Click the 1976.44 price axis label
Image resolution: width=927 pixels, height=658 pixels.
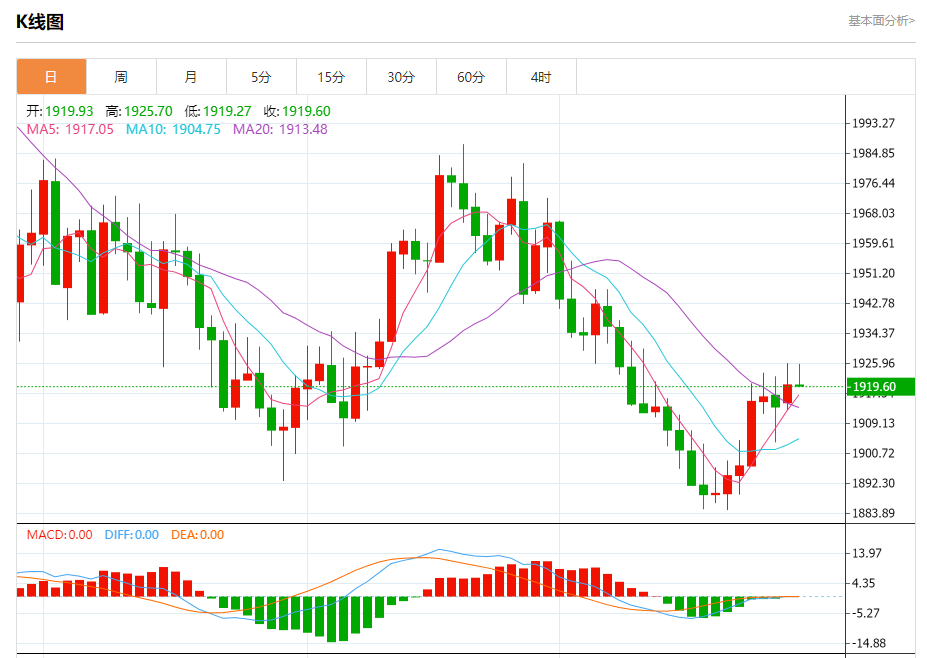pos(873,183)
